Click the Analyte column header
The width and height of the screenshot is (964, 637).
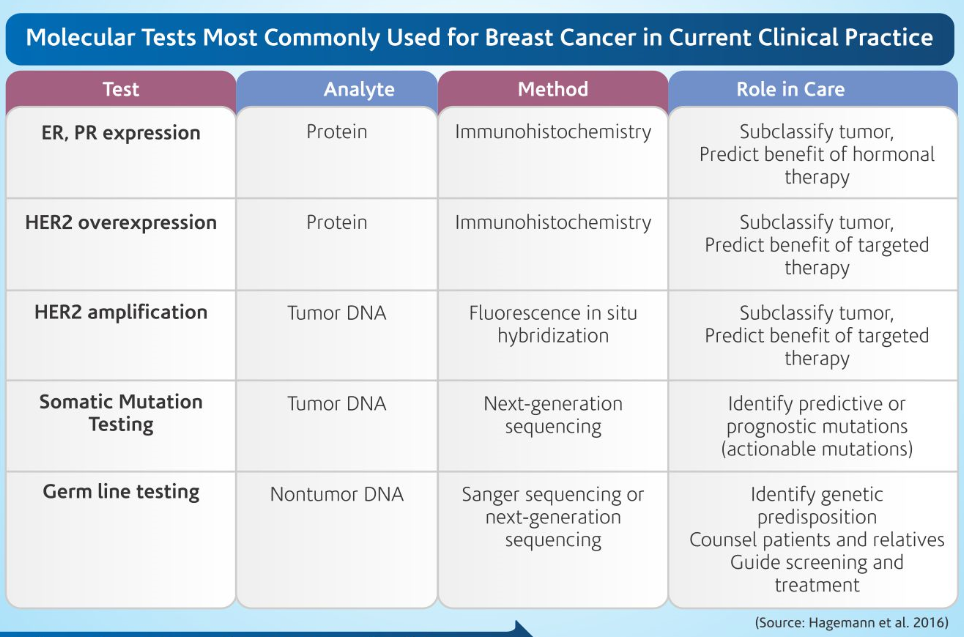(359, 90)
